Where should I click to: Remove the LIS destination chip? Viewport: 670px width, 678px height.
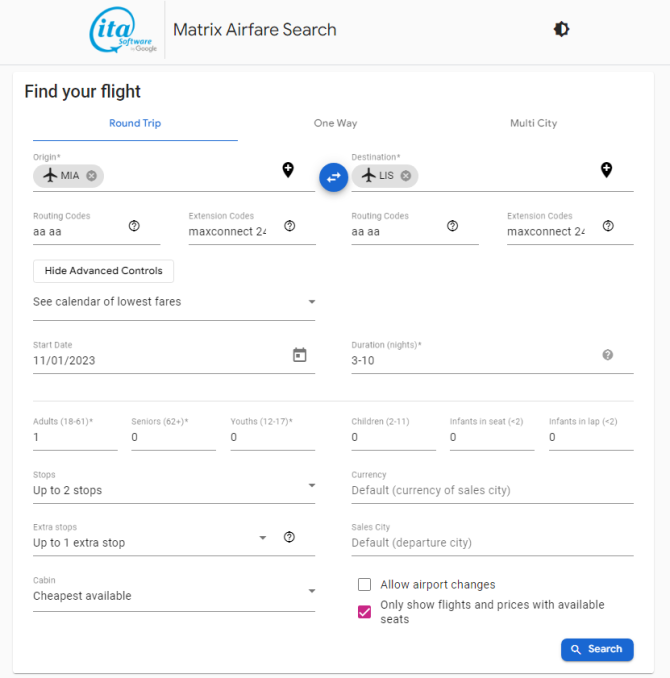tap(406, 176)
